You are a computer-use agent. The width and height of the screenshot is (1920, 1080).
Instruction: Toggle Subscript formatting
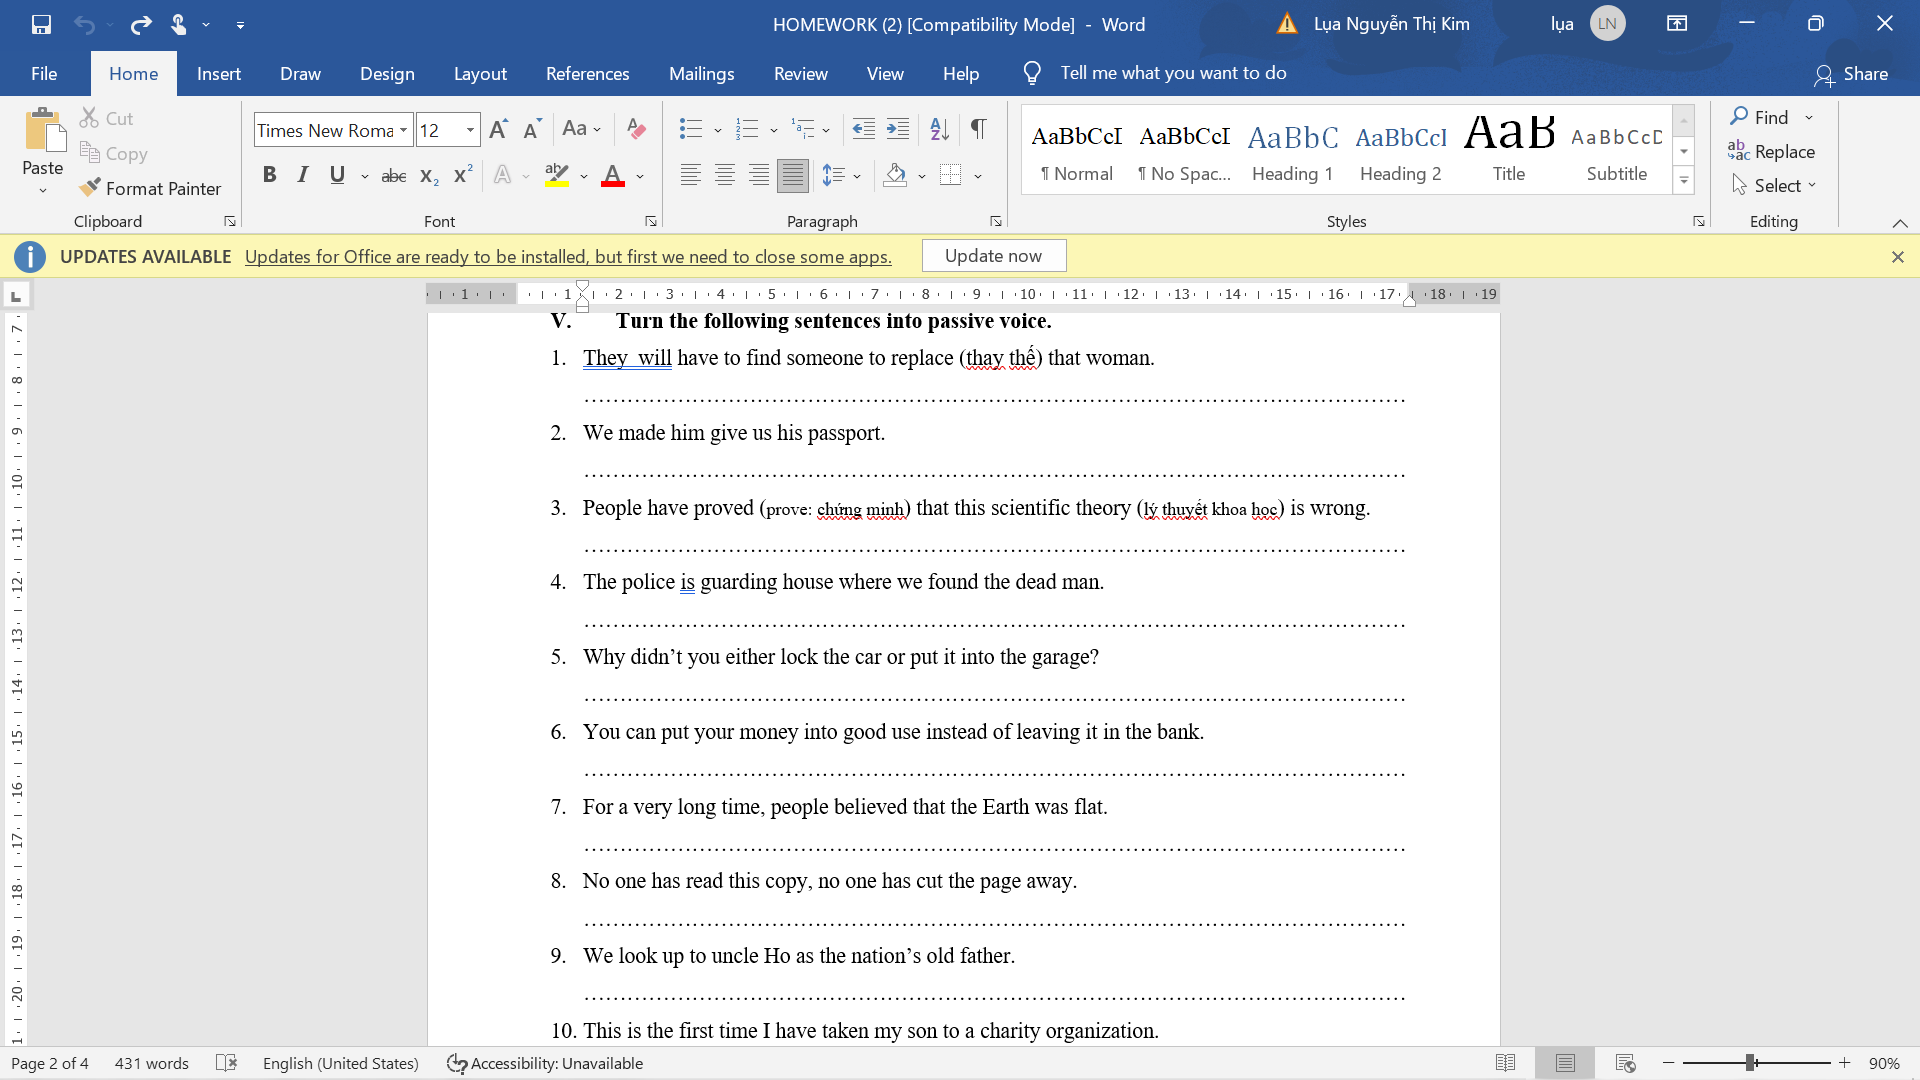429,176
